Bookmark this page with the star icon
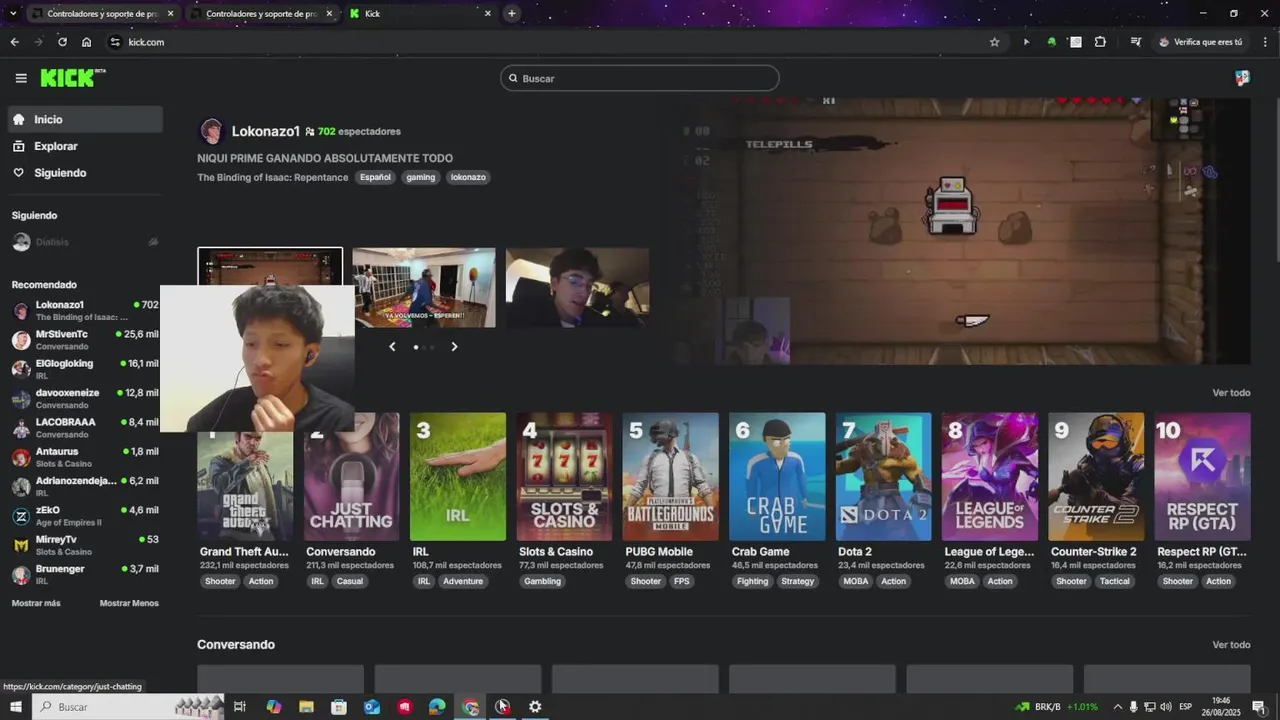 pyautogui.click(x=994, y=42)
